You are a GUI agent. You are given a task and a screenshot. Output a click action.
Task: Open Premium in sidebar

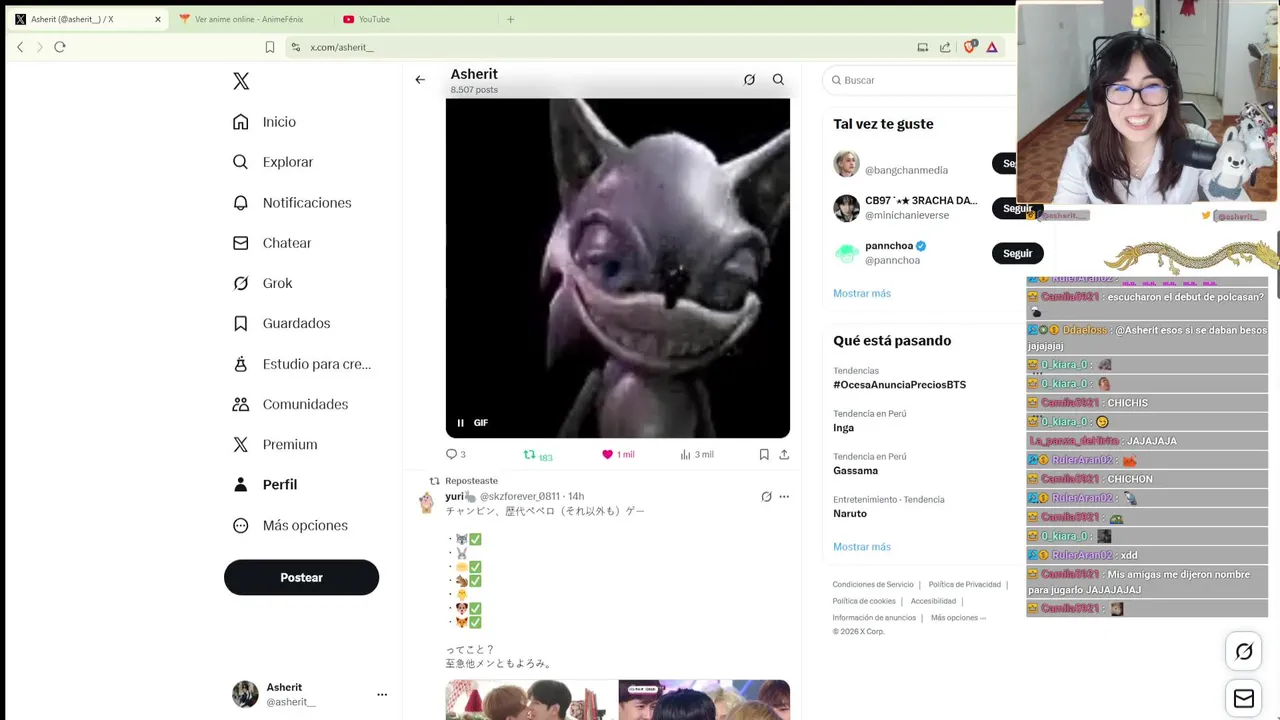tap(275, 444)
